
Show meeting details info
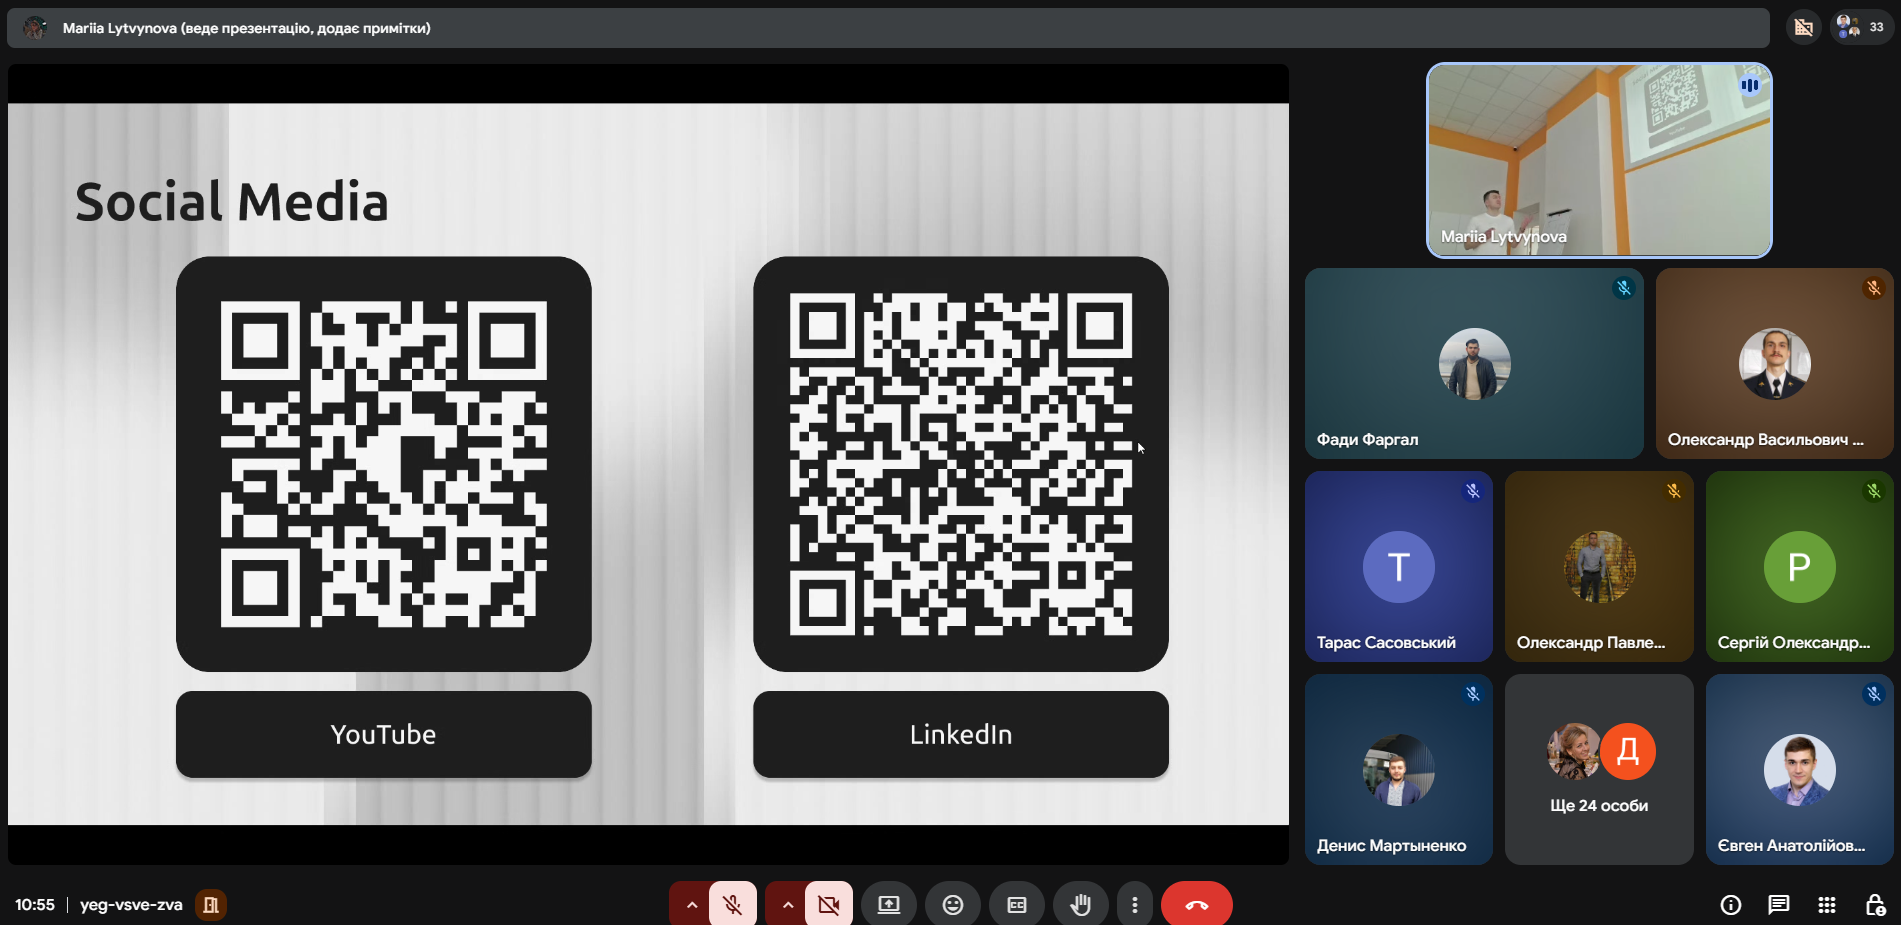click(1731, 905)
